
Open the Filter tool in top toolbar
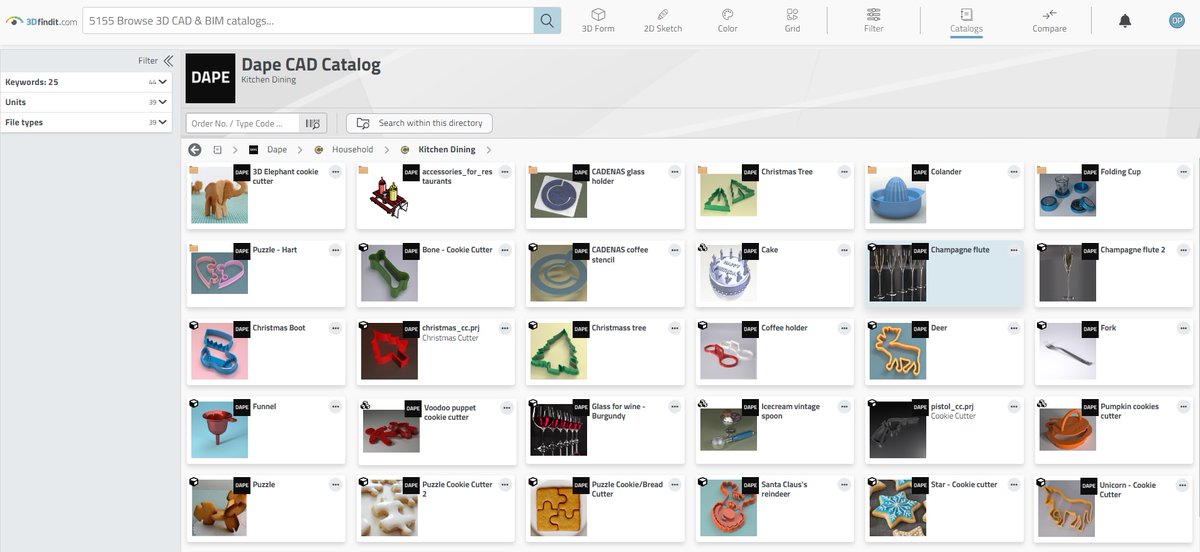pyautogui.click(x=873, y=20)
